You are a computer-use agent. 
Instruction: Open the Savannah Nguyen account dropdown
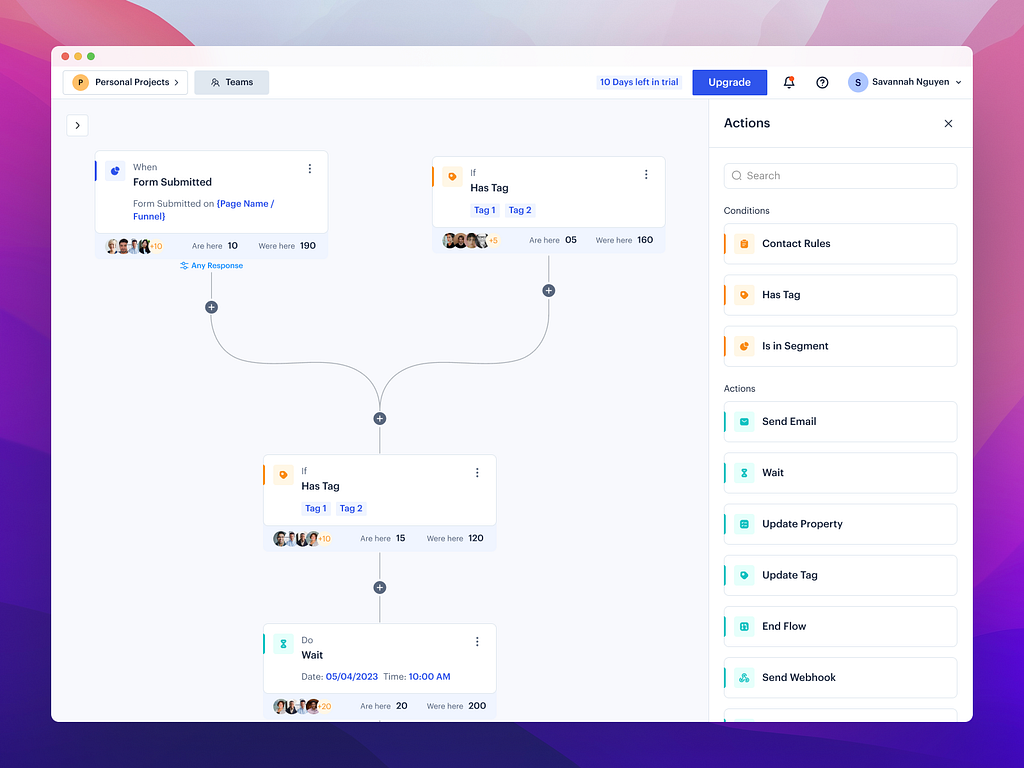tap(905, 82)
